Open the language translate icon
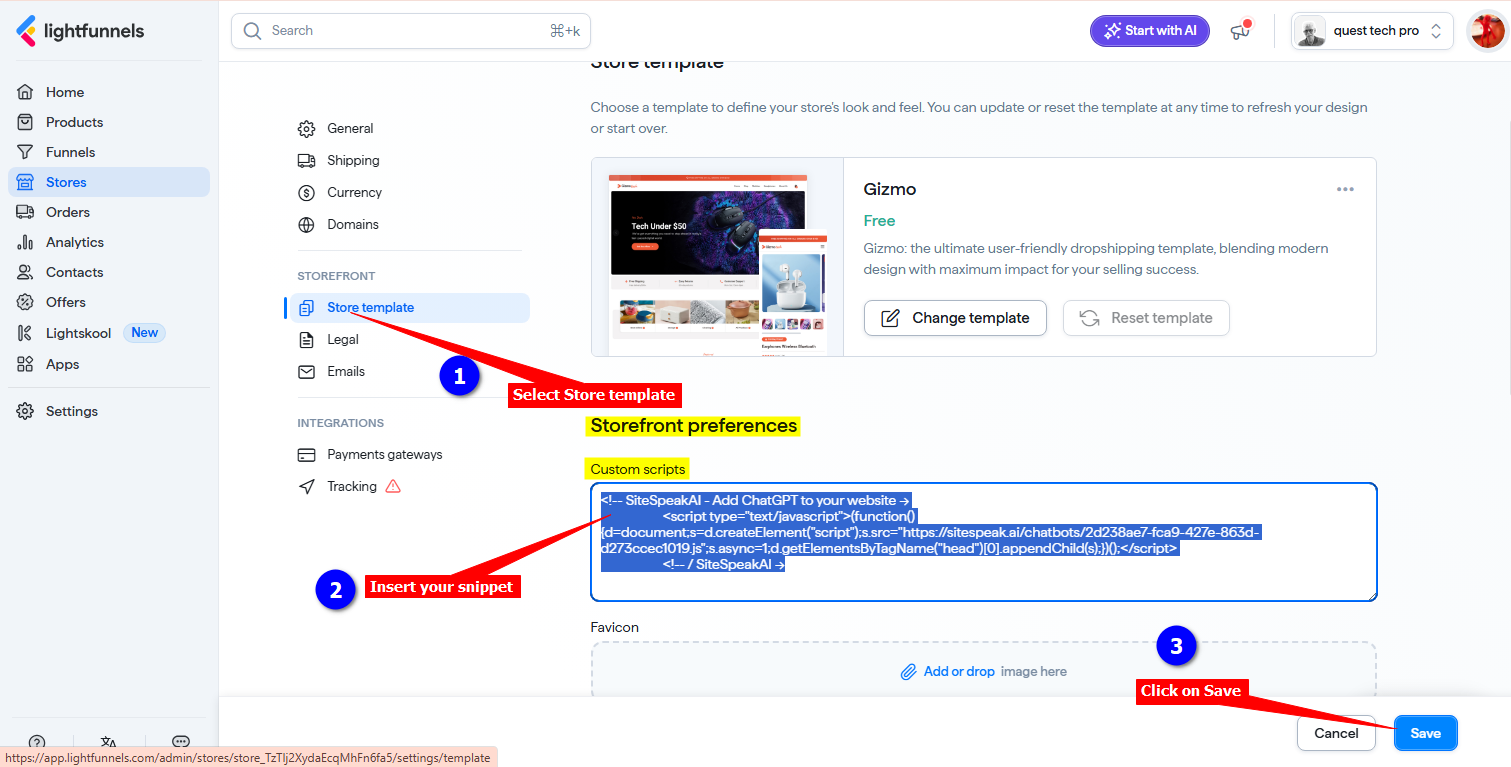The image size is (1511, 767). (109, 742)
